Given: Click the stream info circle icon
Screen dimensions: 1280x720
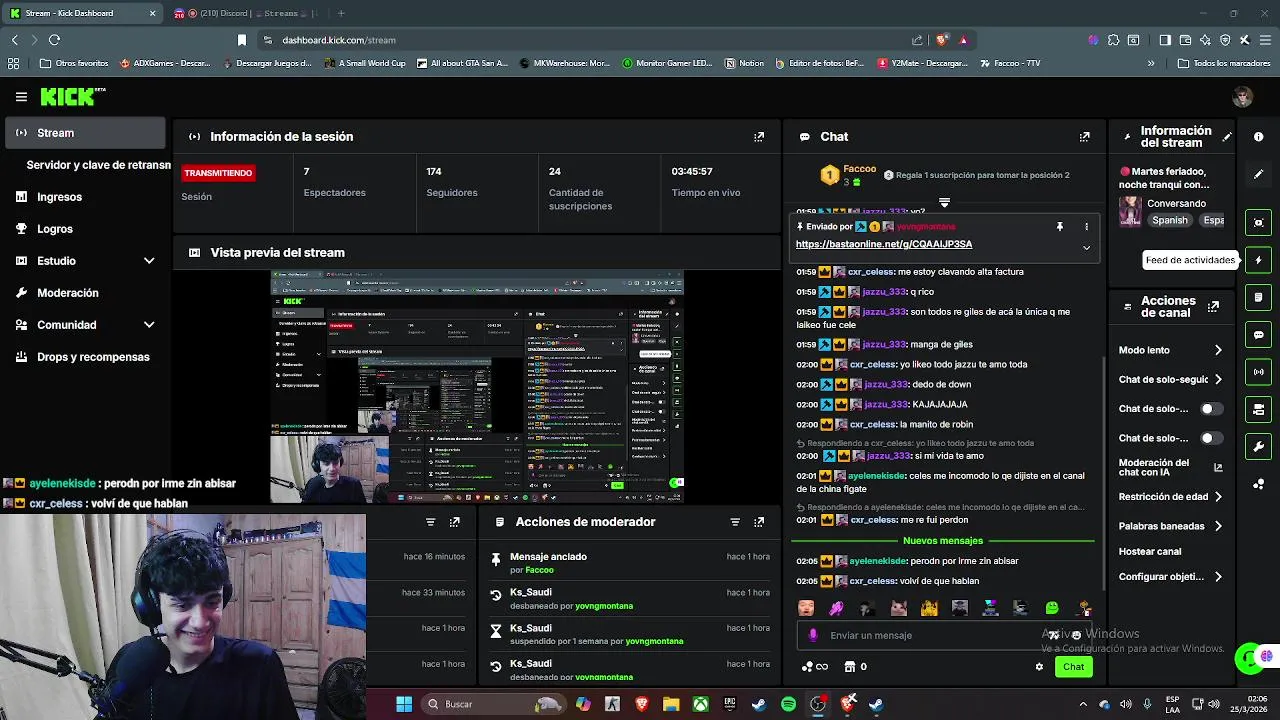Looking at the screenshot, I should [x=1259, y=137].
